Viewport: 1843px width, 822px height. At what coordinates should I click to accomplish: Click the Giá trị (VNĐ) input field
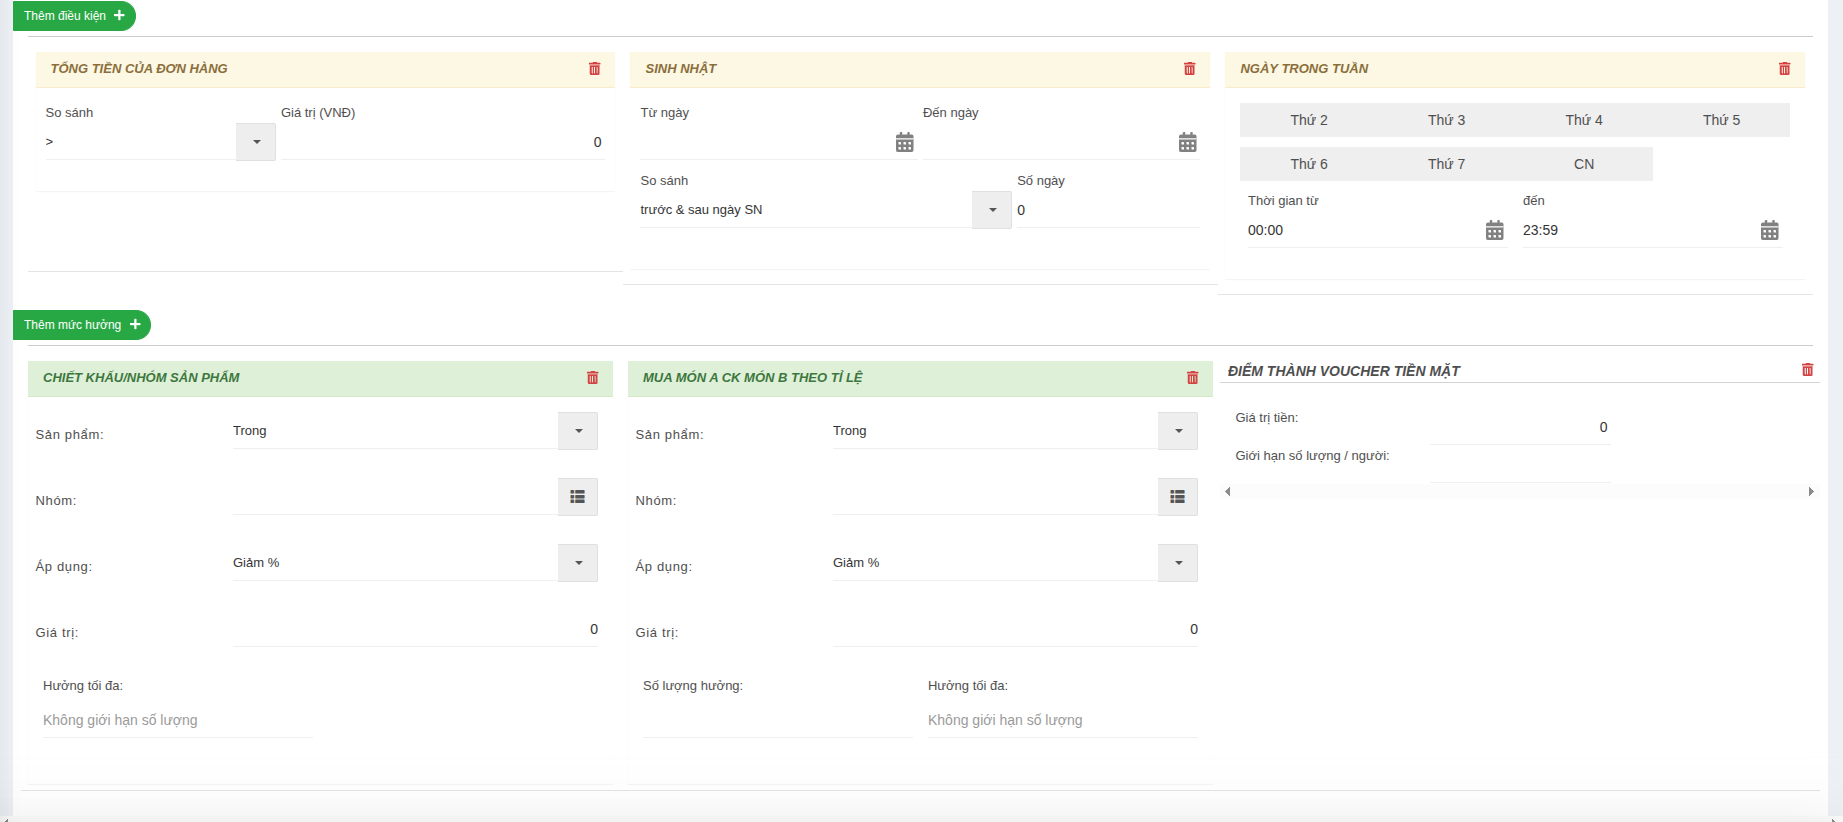(x=442, y=142)
